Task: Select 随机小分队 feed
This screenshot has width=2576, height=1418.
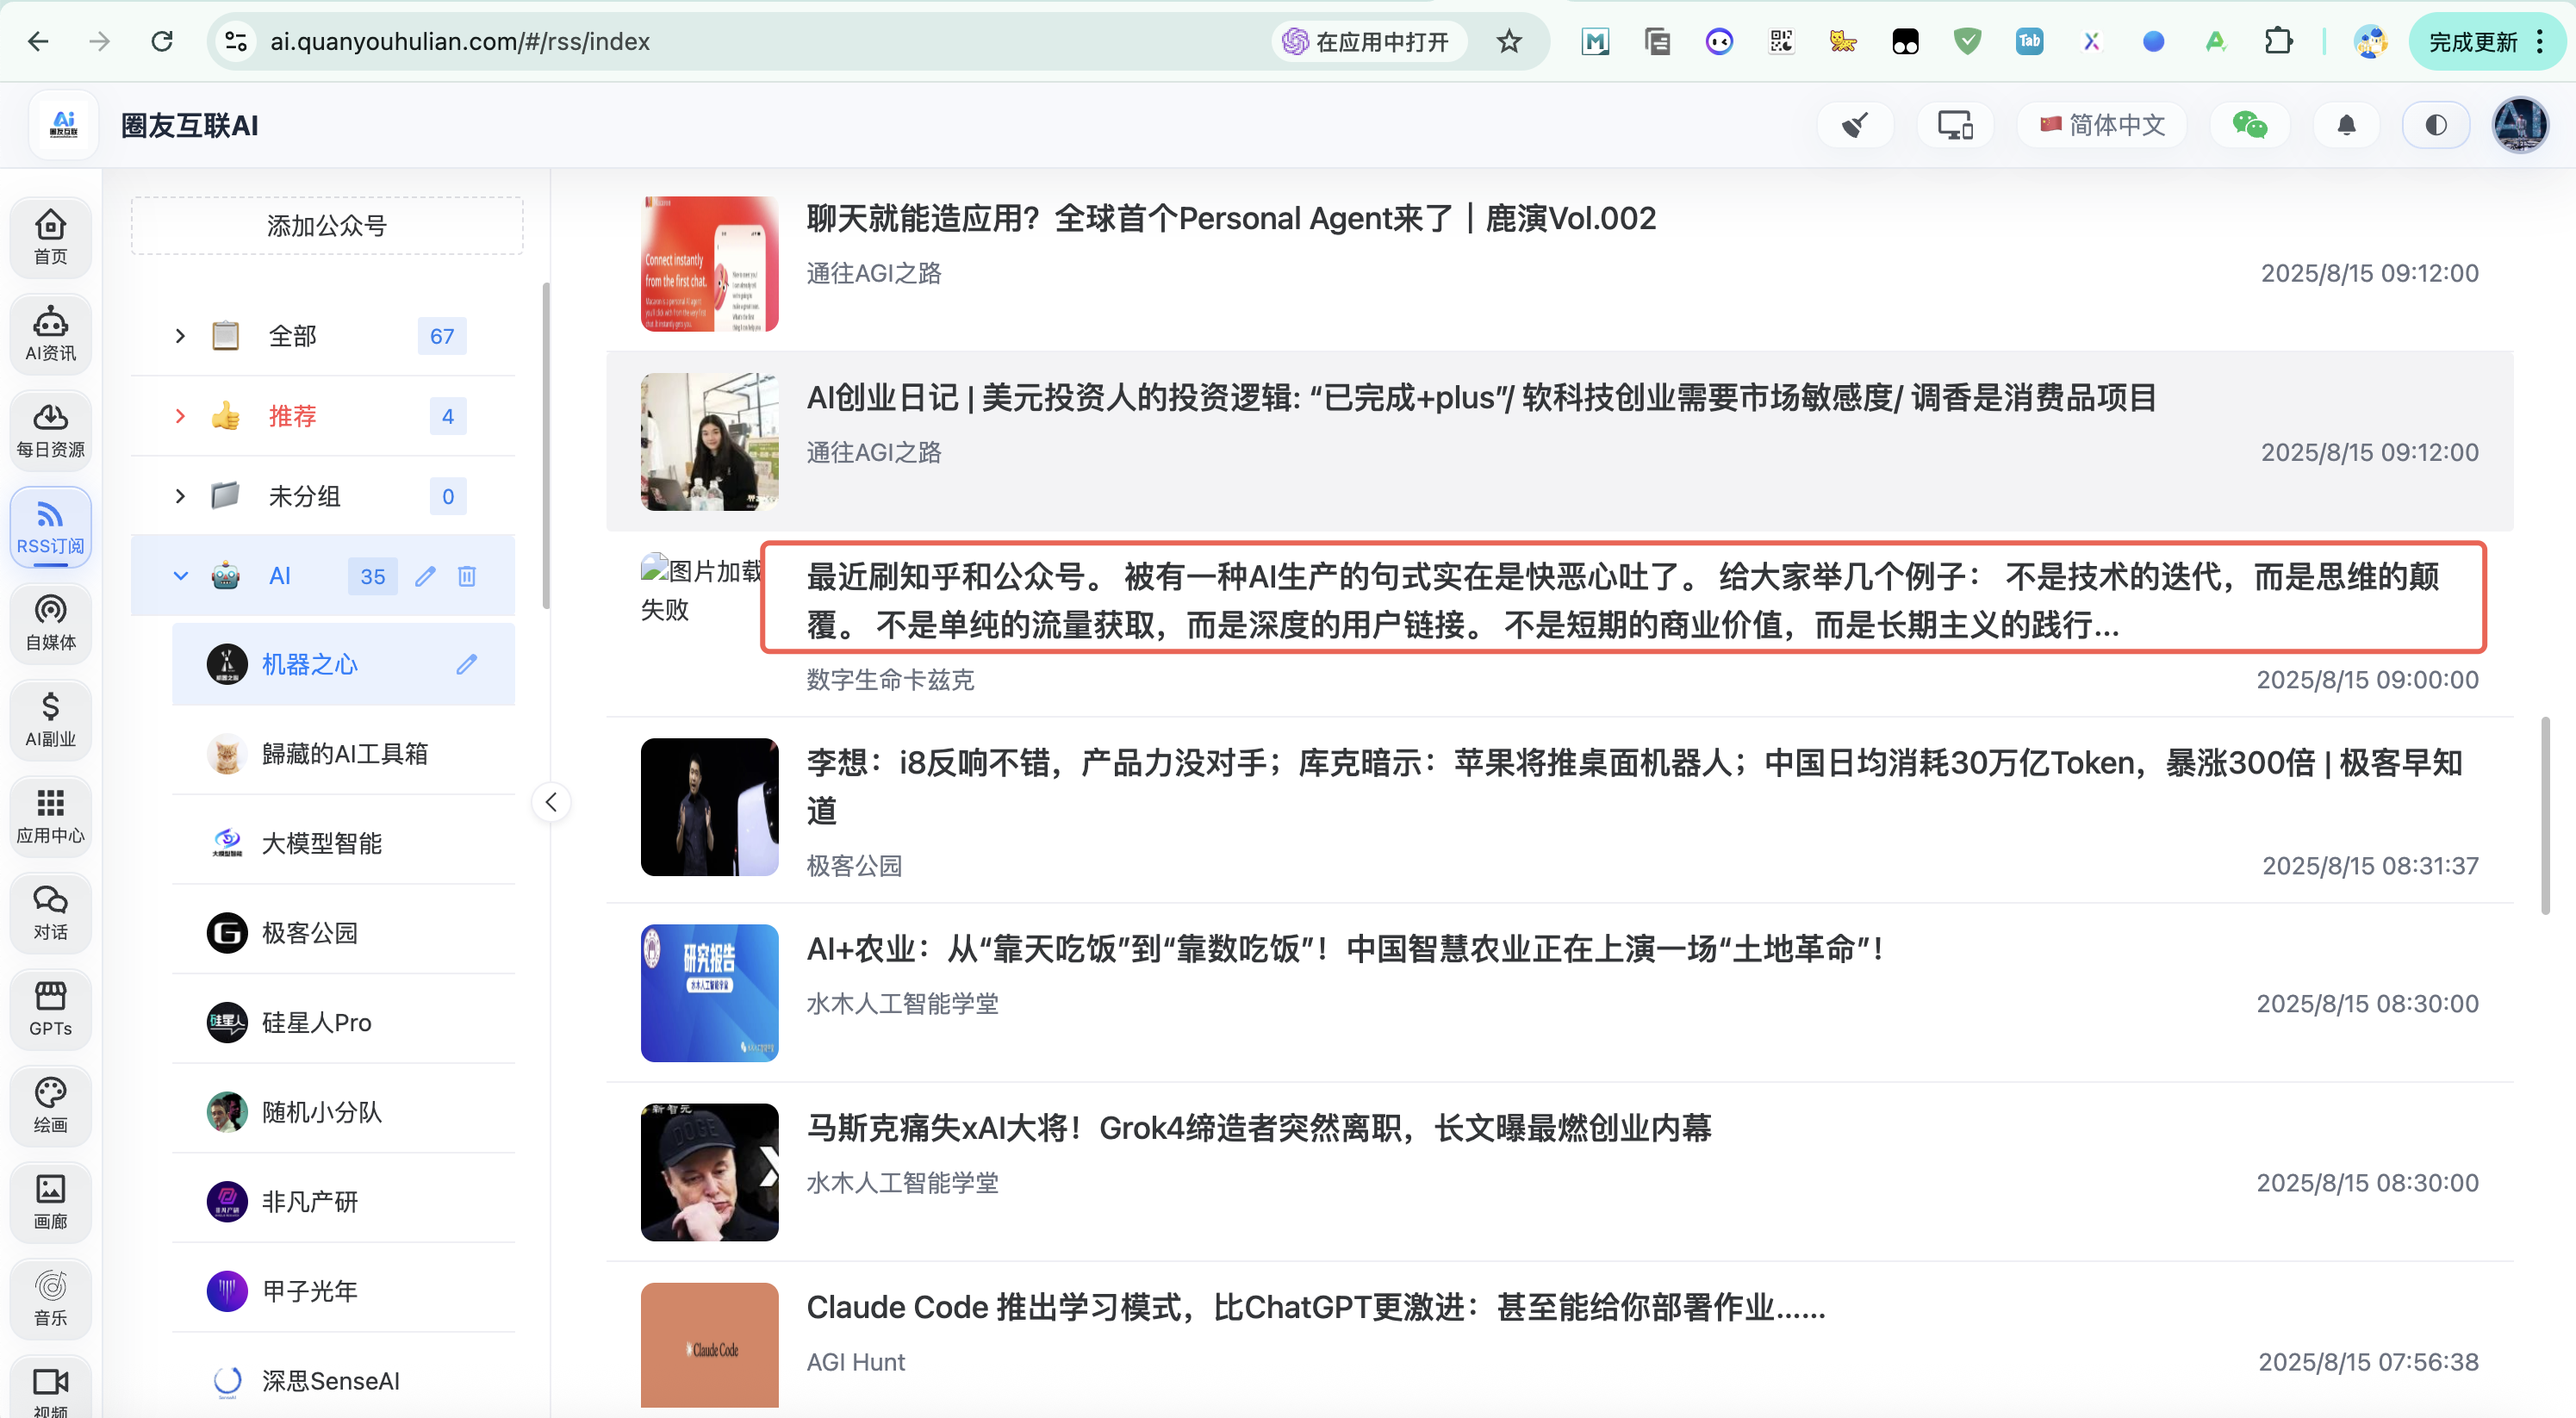Action: click(x=343, y=1112)
